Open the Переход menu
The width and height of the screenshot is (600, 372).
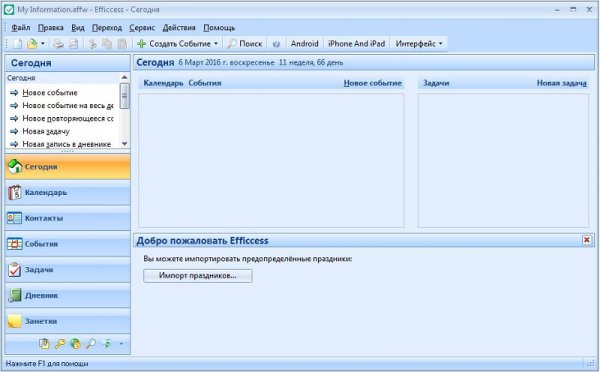(x=107, y=28)
